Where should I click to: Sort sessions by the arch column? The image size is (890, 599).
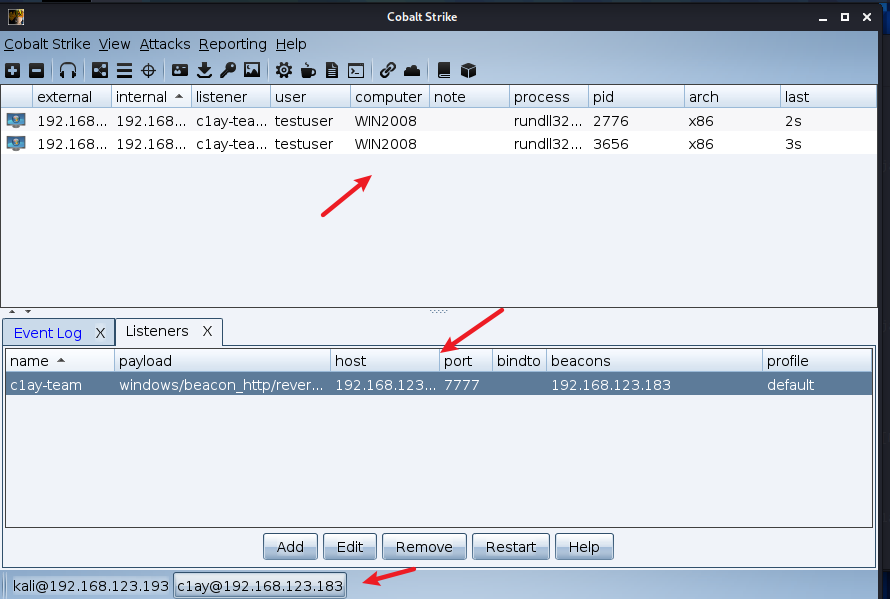point(732,97)
